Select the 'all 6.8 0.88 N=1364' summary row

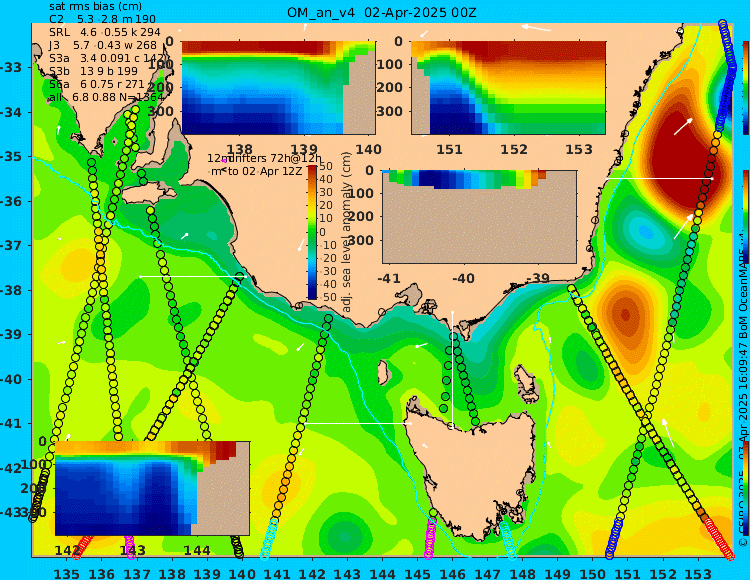106,97
